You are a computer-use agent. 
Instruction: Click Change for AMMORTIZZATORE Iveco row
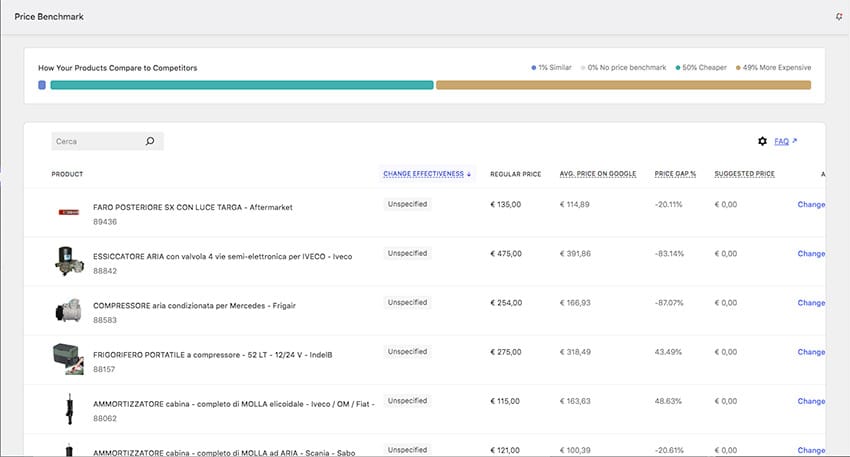811,401
